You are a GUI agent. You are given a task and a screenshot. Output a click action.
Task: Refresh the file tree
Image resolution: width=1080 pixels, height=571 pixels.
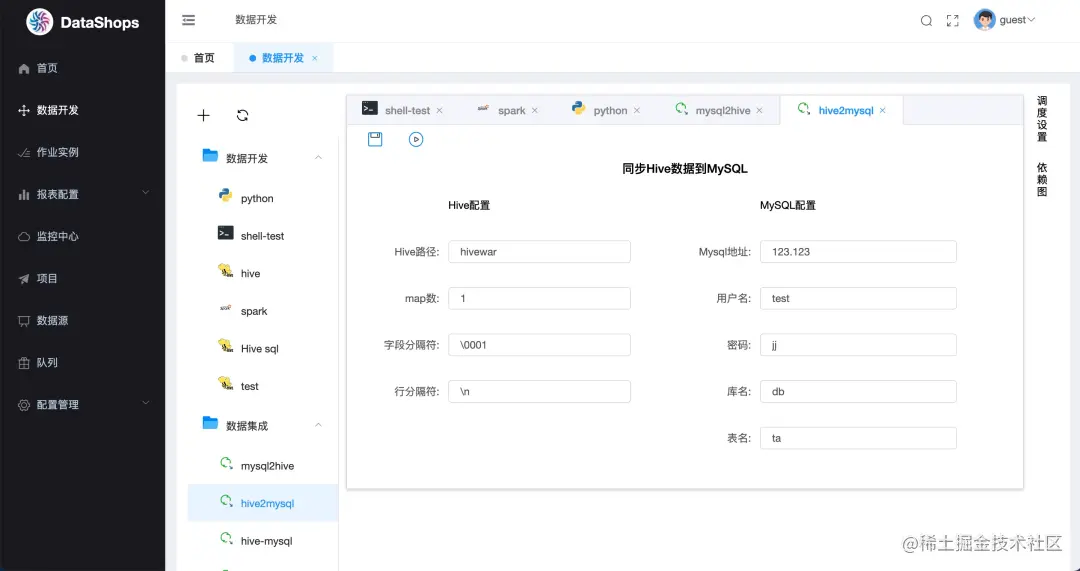click(x=242, y=116)
